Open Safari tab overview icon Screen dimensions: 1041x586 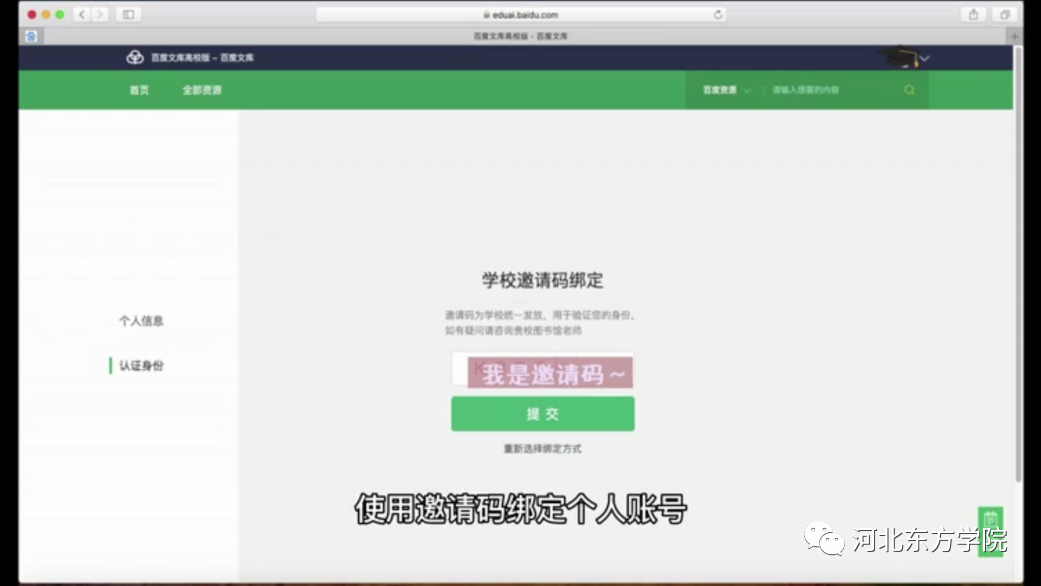[x=1005, y=14]
